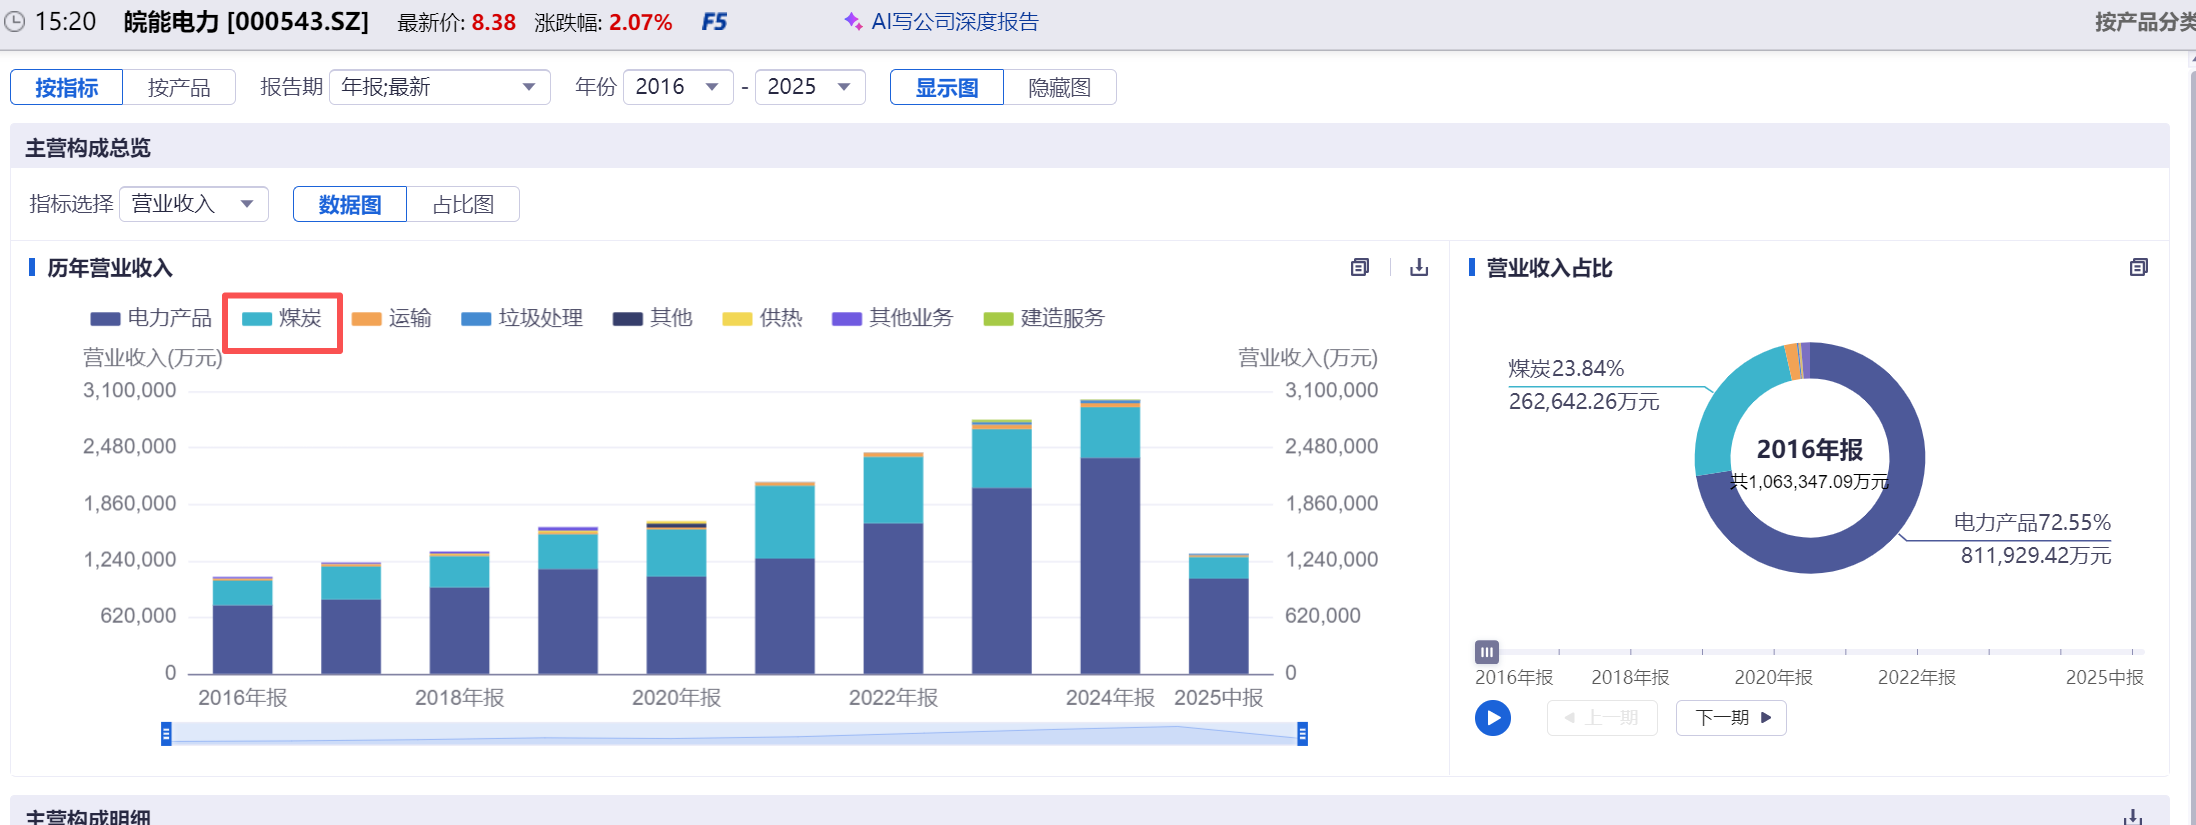2196x825 pixels.
Task: Click the copy icon in 营业收入占比 header
Action: tap(2138, 268)
